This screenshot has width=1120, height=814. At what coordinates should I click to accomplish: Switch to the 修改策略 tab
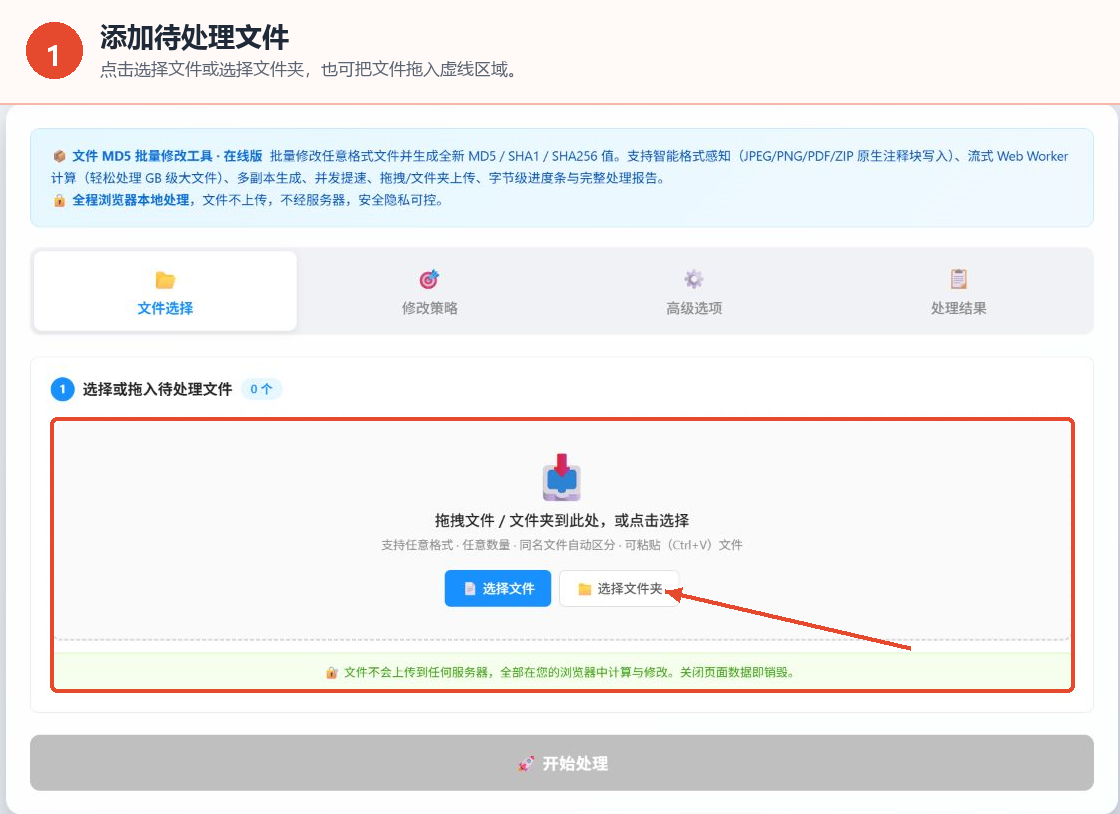[429, 291]
